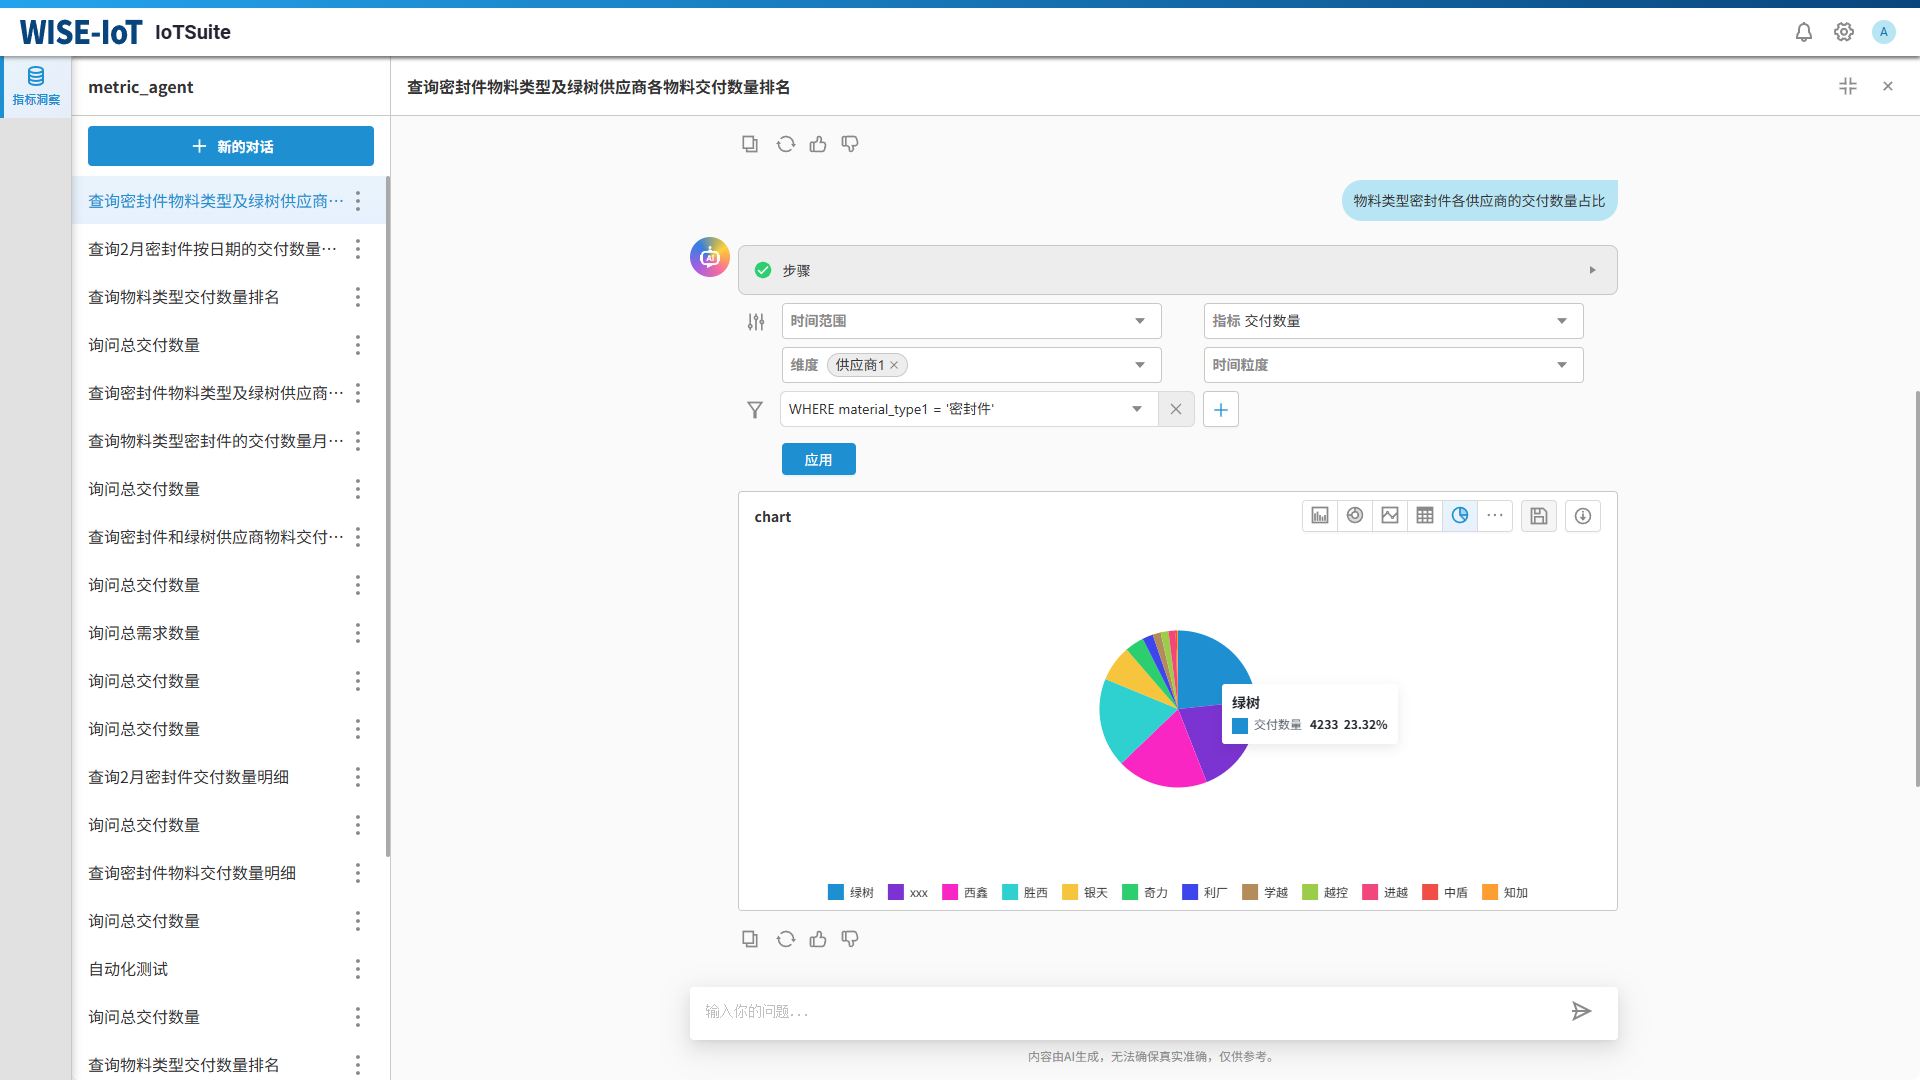Open the 时间粒度 dropdown
1920x1080 pixels.
click(x=1392, y=365)
